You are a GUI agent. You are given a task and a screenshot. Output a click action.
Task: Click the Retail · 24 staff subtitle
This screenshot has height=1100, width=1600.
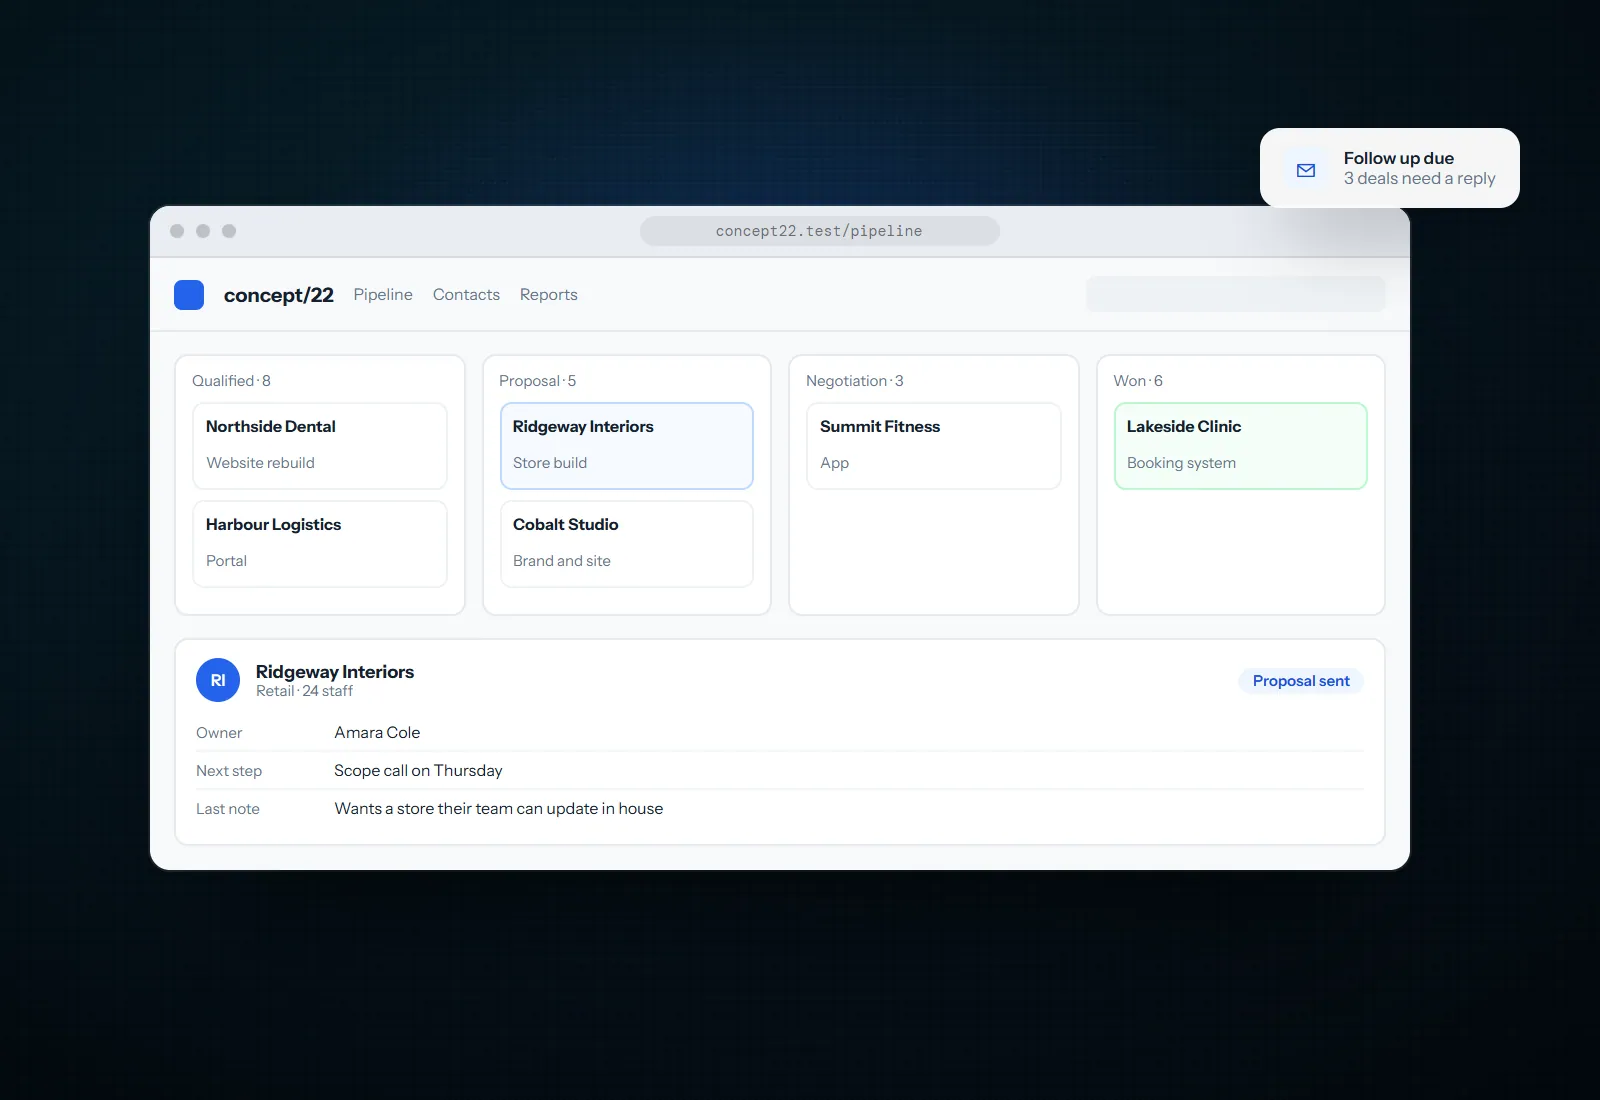pyautogui.click(x=304, y=691)
